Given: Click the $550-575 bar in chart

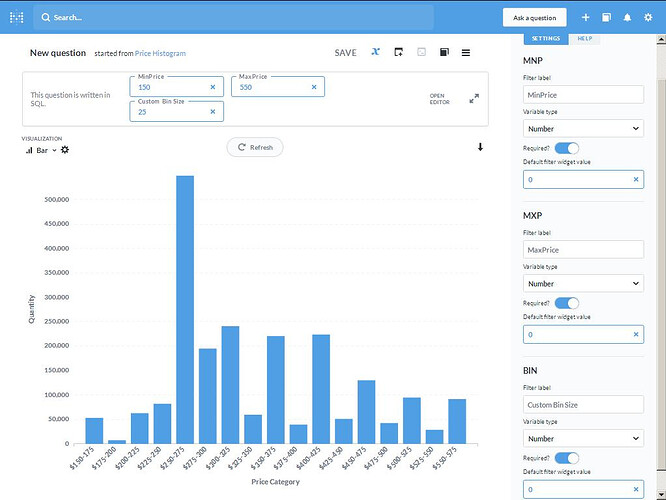Looking at the screenshot, I should [457, 421].
